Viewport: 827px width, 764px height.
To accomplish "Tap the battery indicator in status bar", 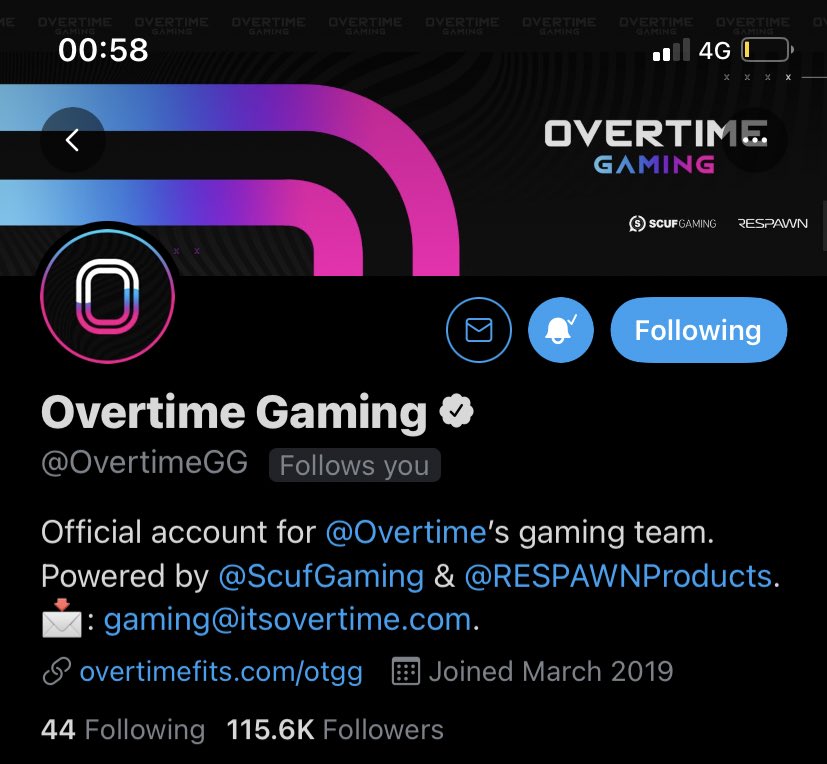I will [x=767, y=50].
